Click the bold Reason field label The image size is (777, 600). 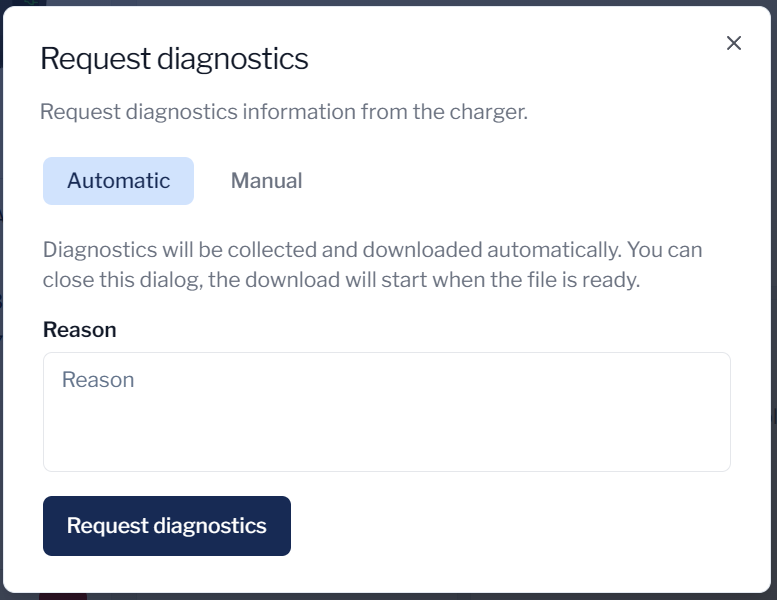80,330
